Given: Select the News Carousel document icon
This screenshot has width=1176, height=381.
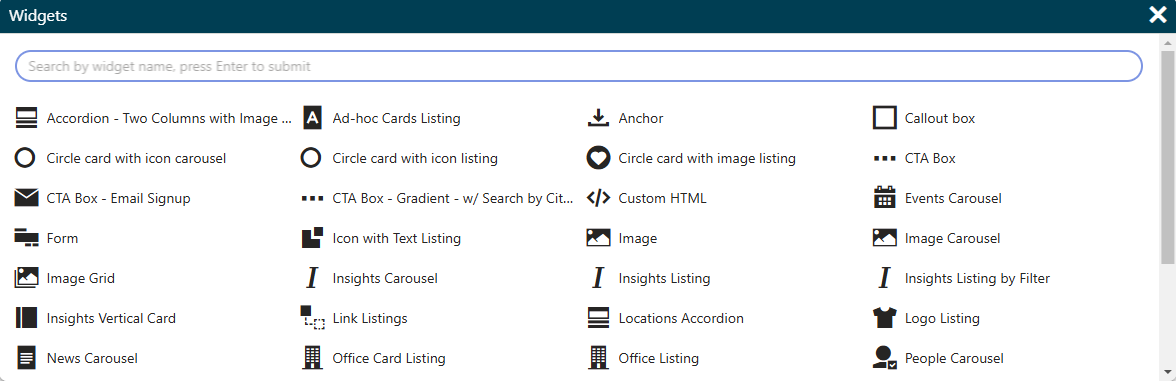Looking at the screenshot, I should point(26,358).
